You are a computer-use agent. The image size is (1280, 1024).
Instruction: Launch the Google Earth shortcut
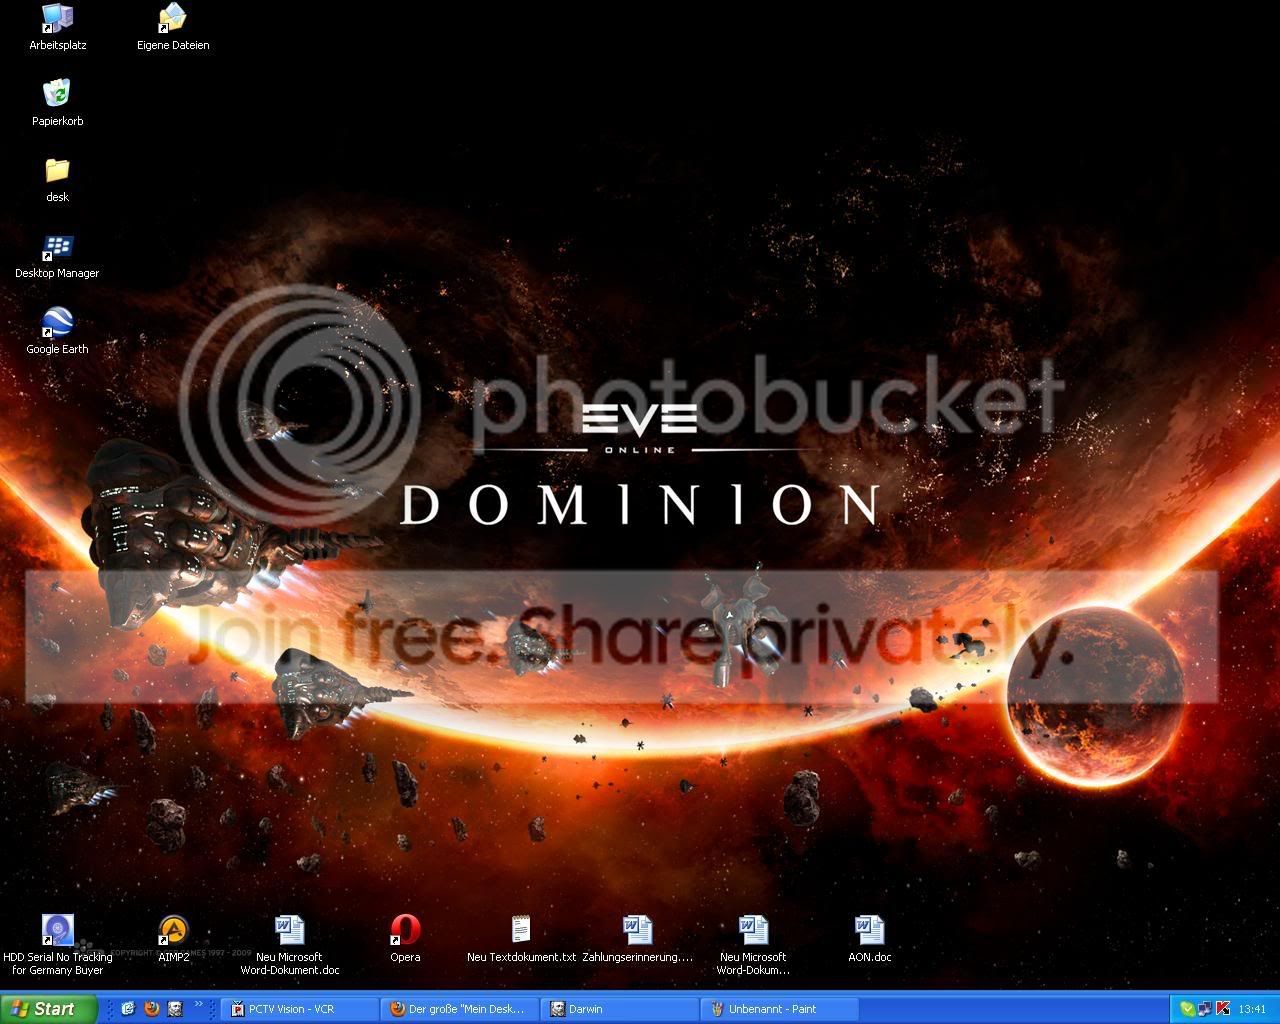57,331
